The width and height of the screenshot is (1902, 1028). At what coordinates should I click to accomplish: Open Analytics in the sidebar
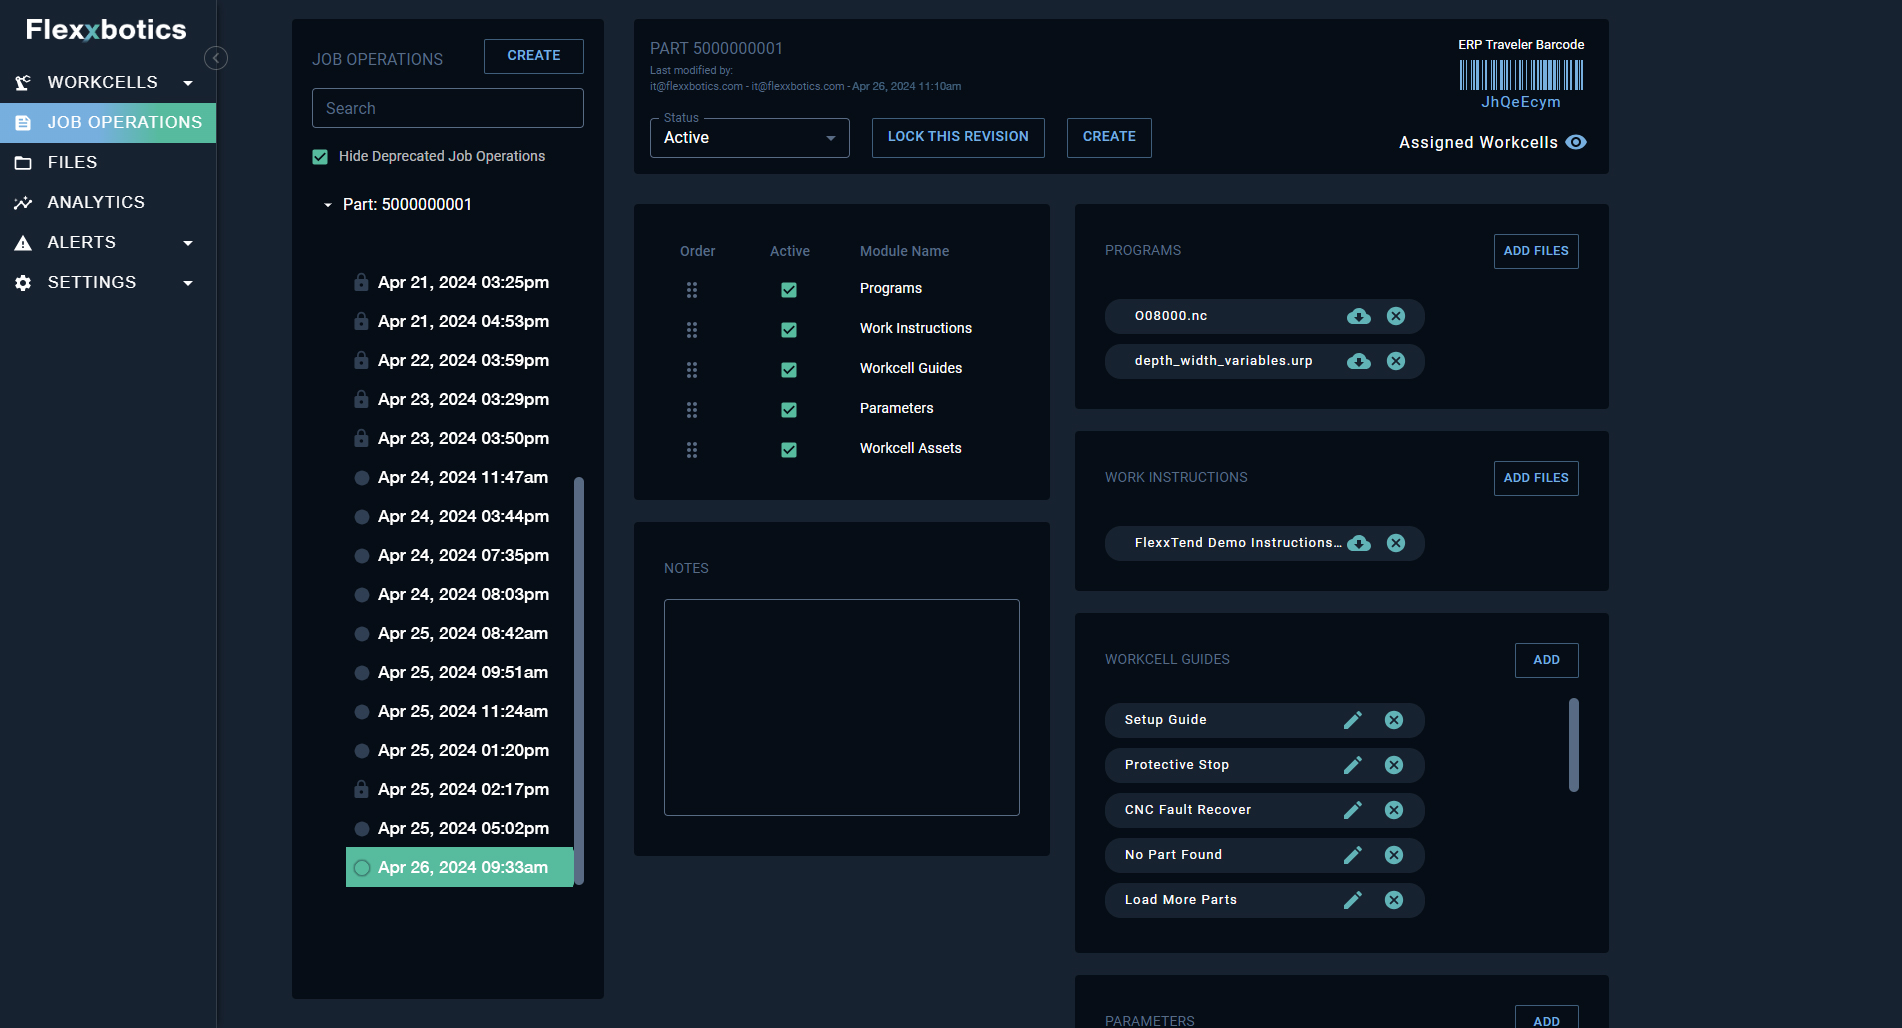(96, 202)
